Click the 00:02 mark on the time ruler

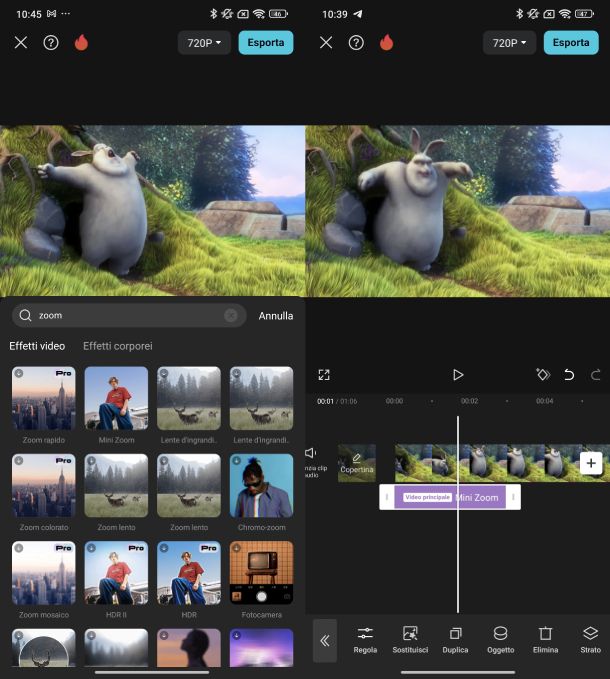469,401
